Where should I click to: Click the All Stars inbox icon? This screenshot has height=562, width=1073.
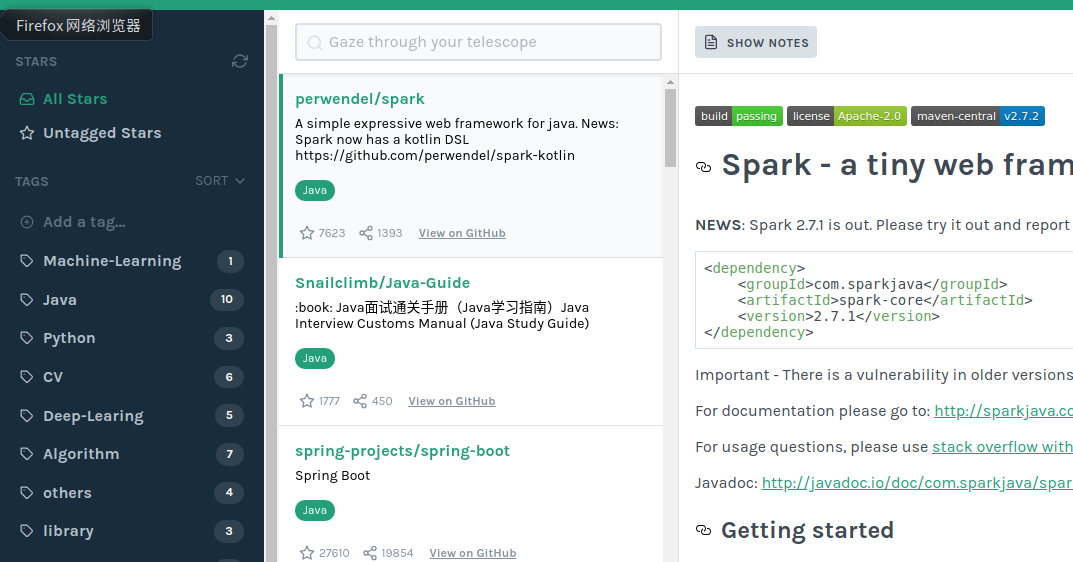point(27,99)
